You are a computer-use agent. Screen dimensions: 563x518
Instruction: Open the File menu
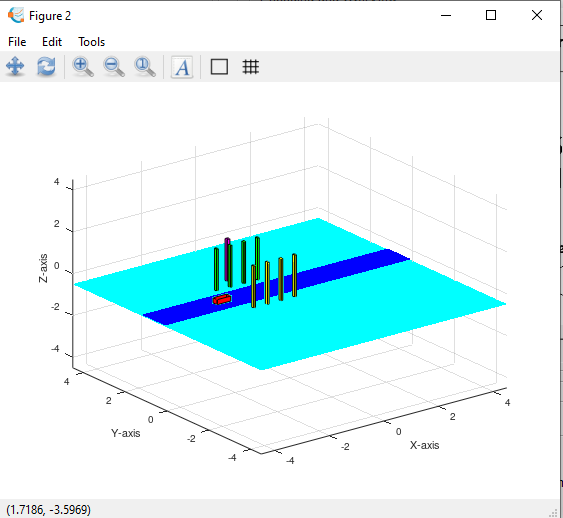pyautogui.click(x=17, y=42)
